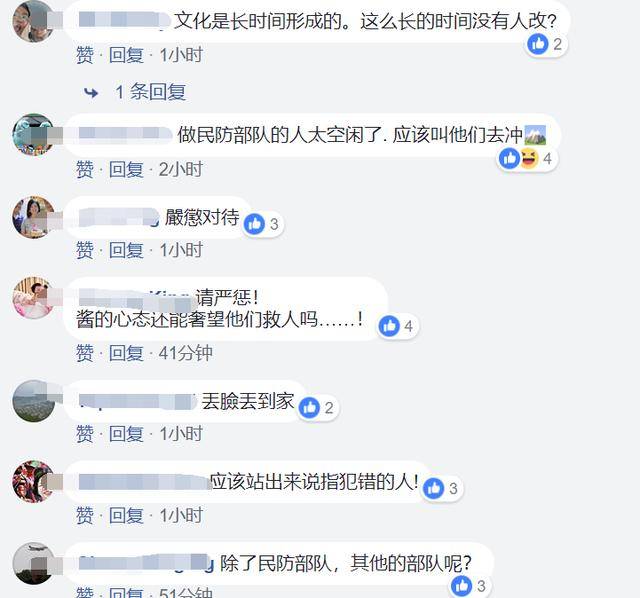The width and height of the screenshot is (640, 598).
Task: Reply to the 嚴懲对待 comment
Action: point(126,250)
